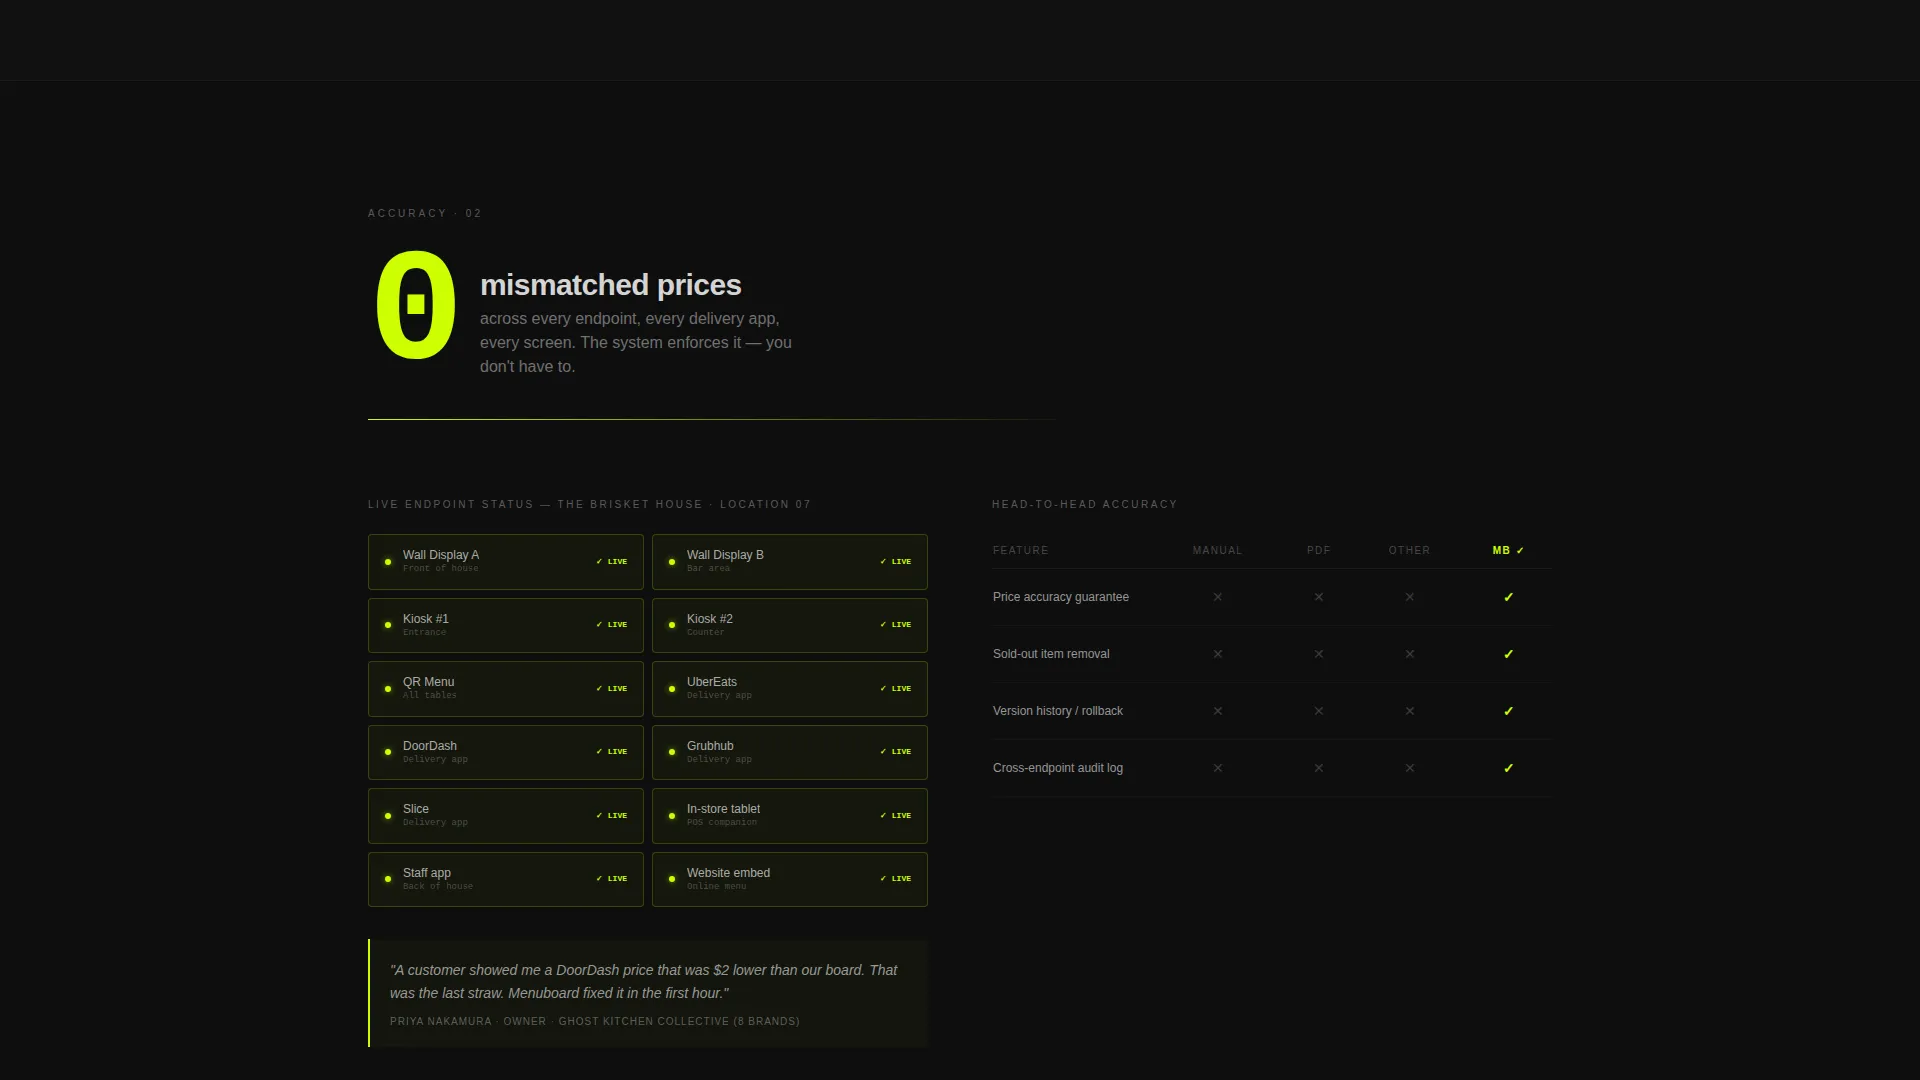This screenshot has width=1920, height=1080.
Task: Click the Wall Display A endpoint card
Action: 506,562
